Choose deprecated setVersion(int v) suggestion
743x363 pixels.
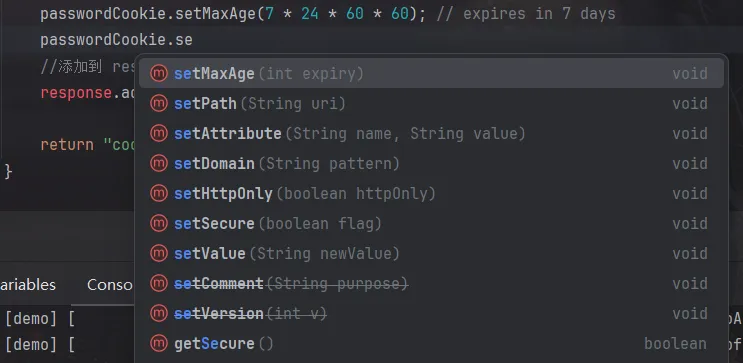pyautogui.click(x=431, y=313)
